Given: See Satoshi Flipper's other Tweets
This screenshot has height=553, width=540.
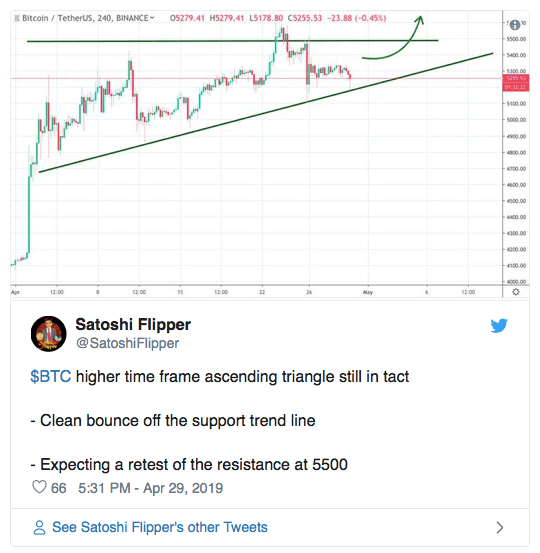Looking at the screenshot, I should (x=160, y=527).
